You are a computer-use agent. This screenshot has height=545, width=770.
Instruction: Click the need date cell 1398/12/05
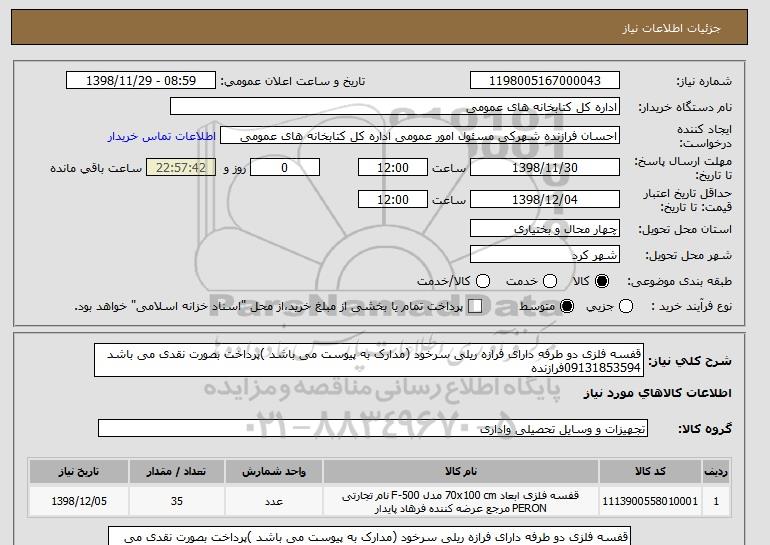point(79,501)
